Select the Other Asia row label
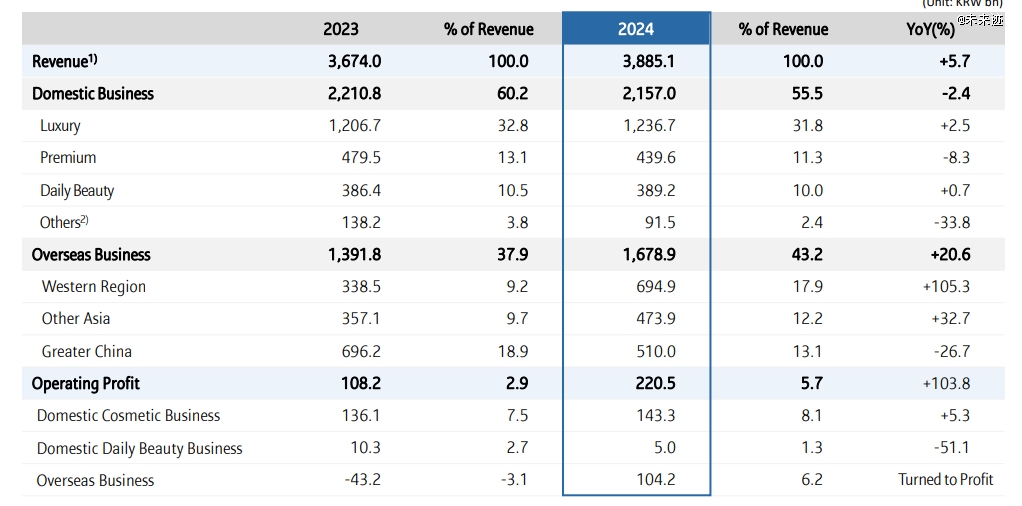The image size is (1022, 506). [x=76, y=318]
